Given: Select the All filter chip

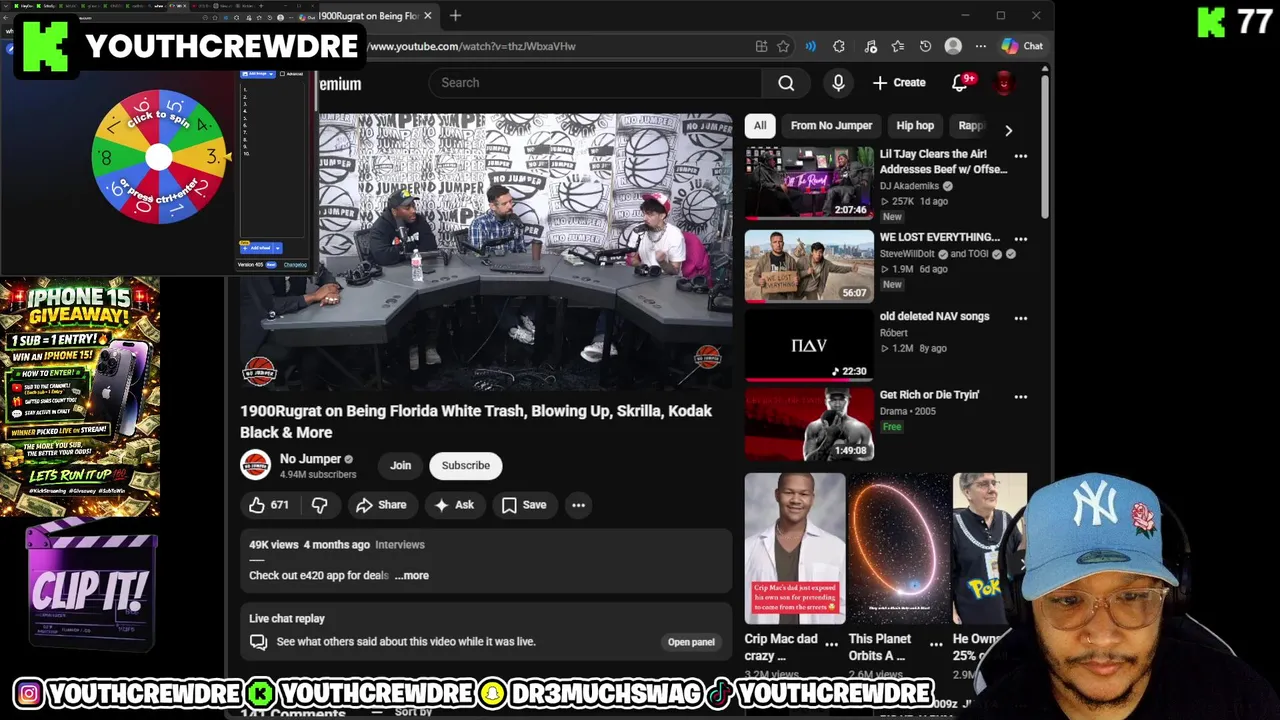Looking at the screenshot, I should pos(760,126).
